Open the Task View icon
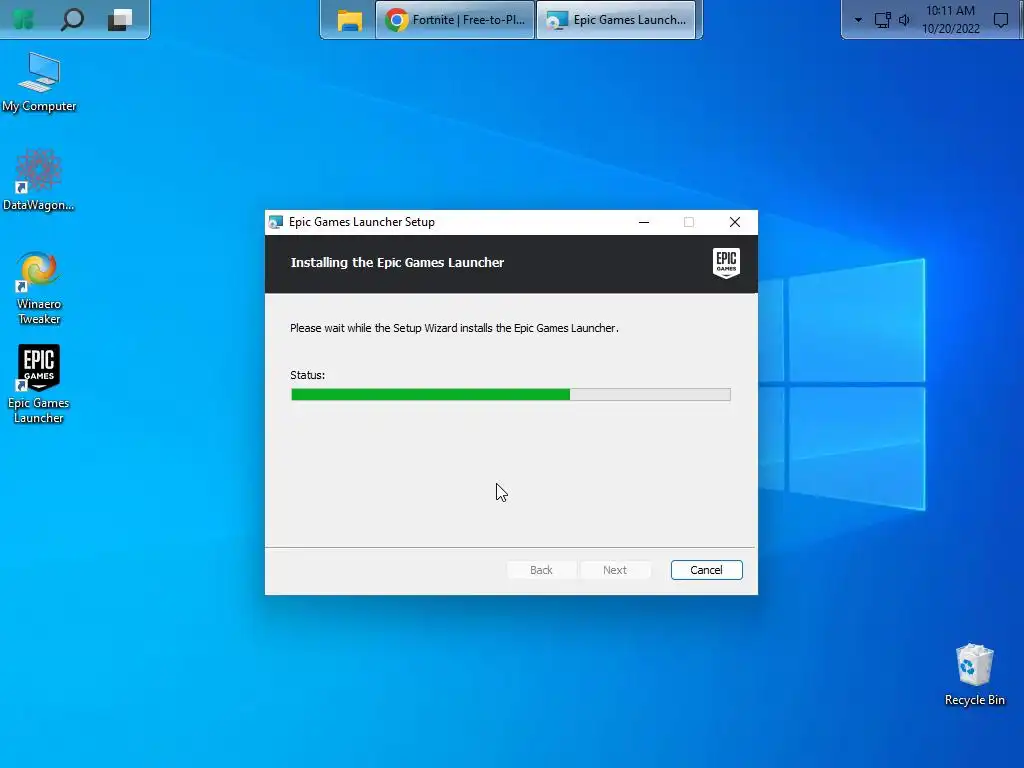 click(x=120, y=20)
